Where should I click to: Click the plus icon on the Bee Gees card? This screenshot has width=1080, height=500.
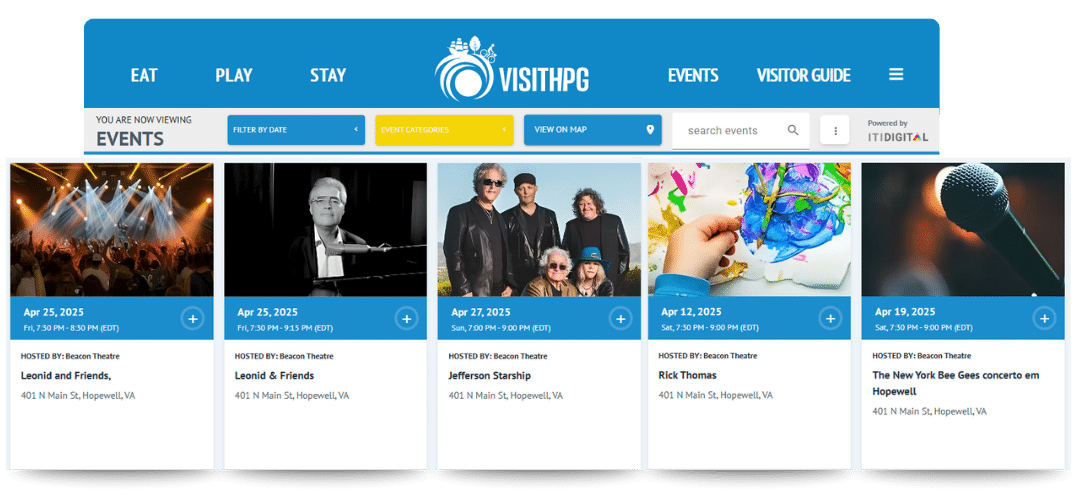pos(1044,319)
